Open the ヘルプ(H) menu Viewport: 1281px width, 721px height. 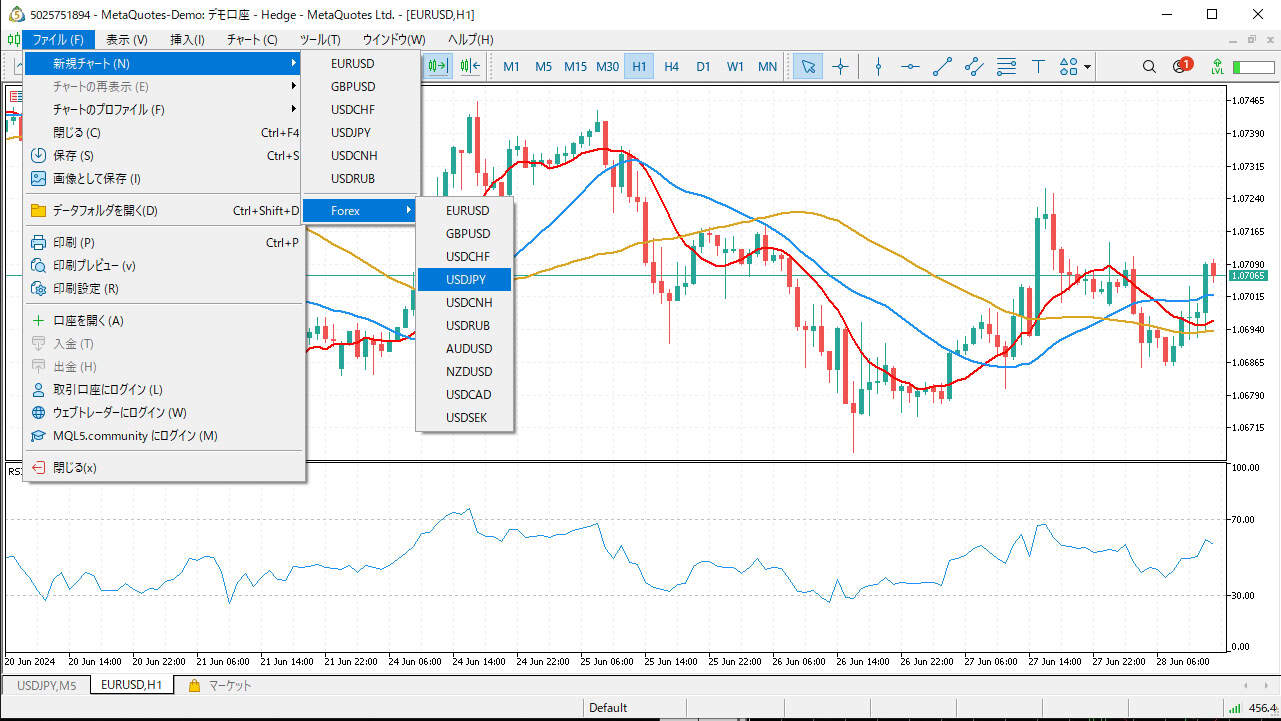[x=470, y=39]
